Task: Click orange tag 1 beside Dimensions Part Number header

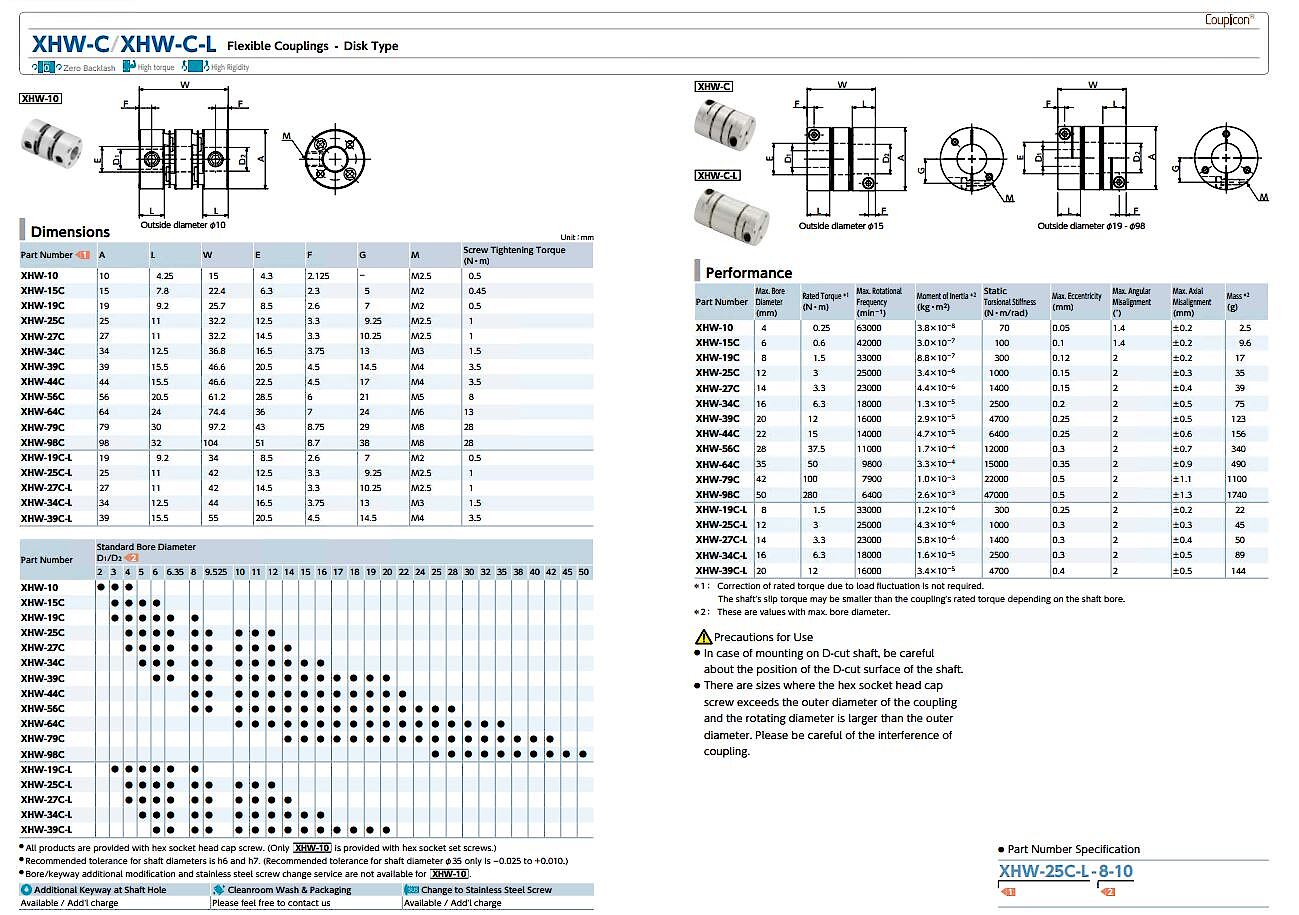Action: tap(83, 255)
